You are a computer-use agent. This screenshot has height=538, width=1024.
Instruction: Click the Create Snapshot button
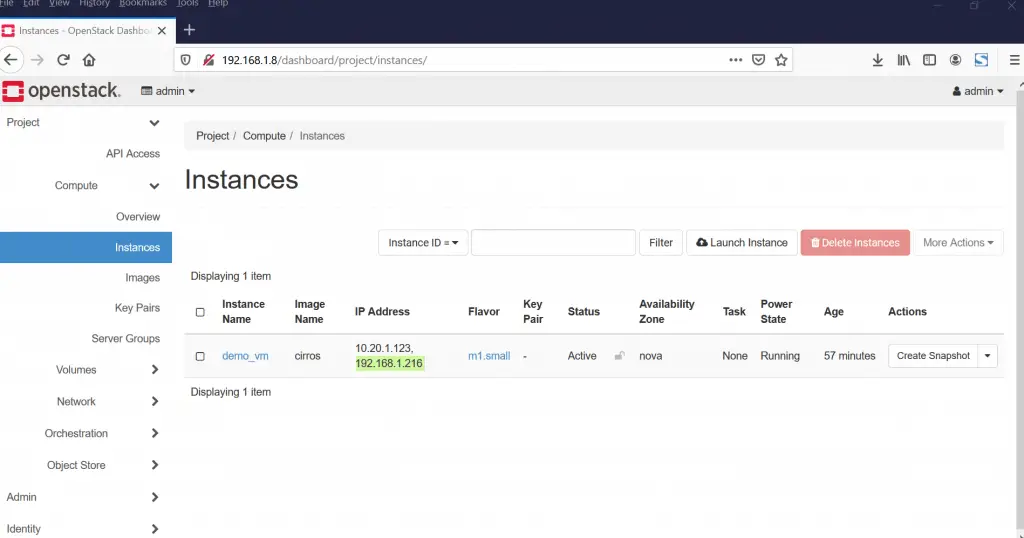point(933,356)
